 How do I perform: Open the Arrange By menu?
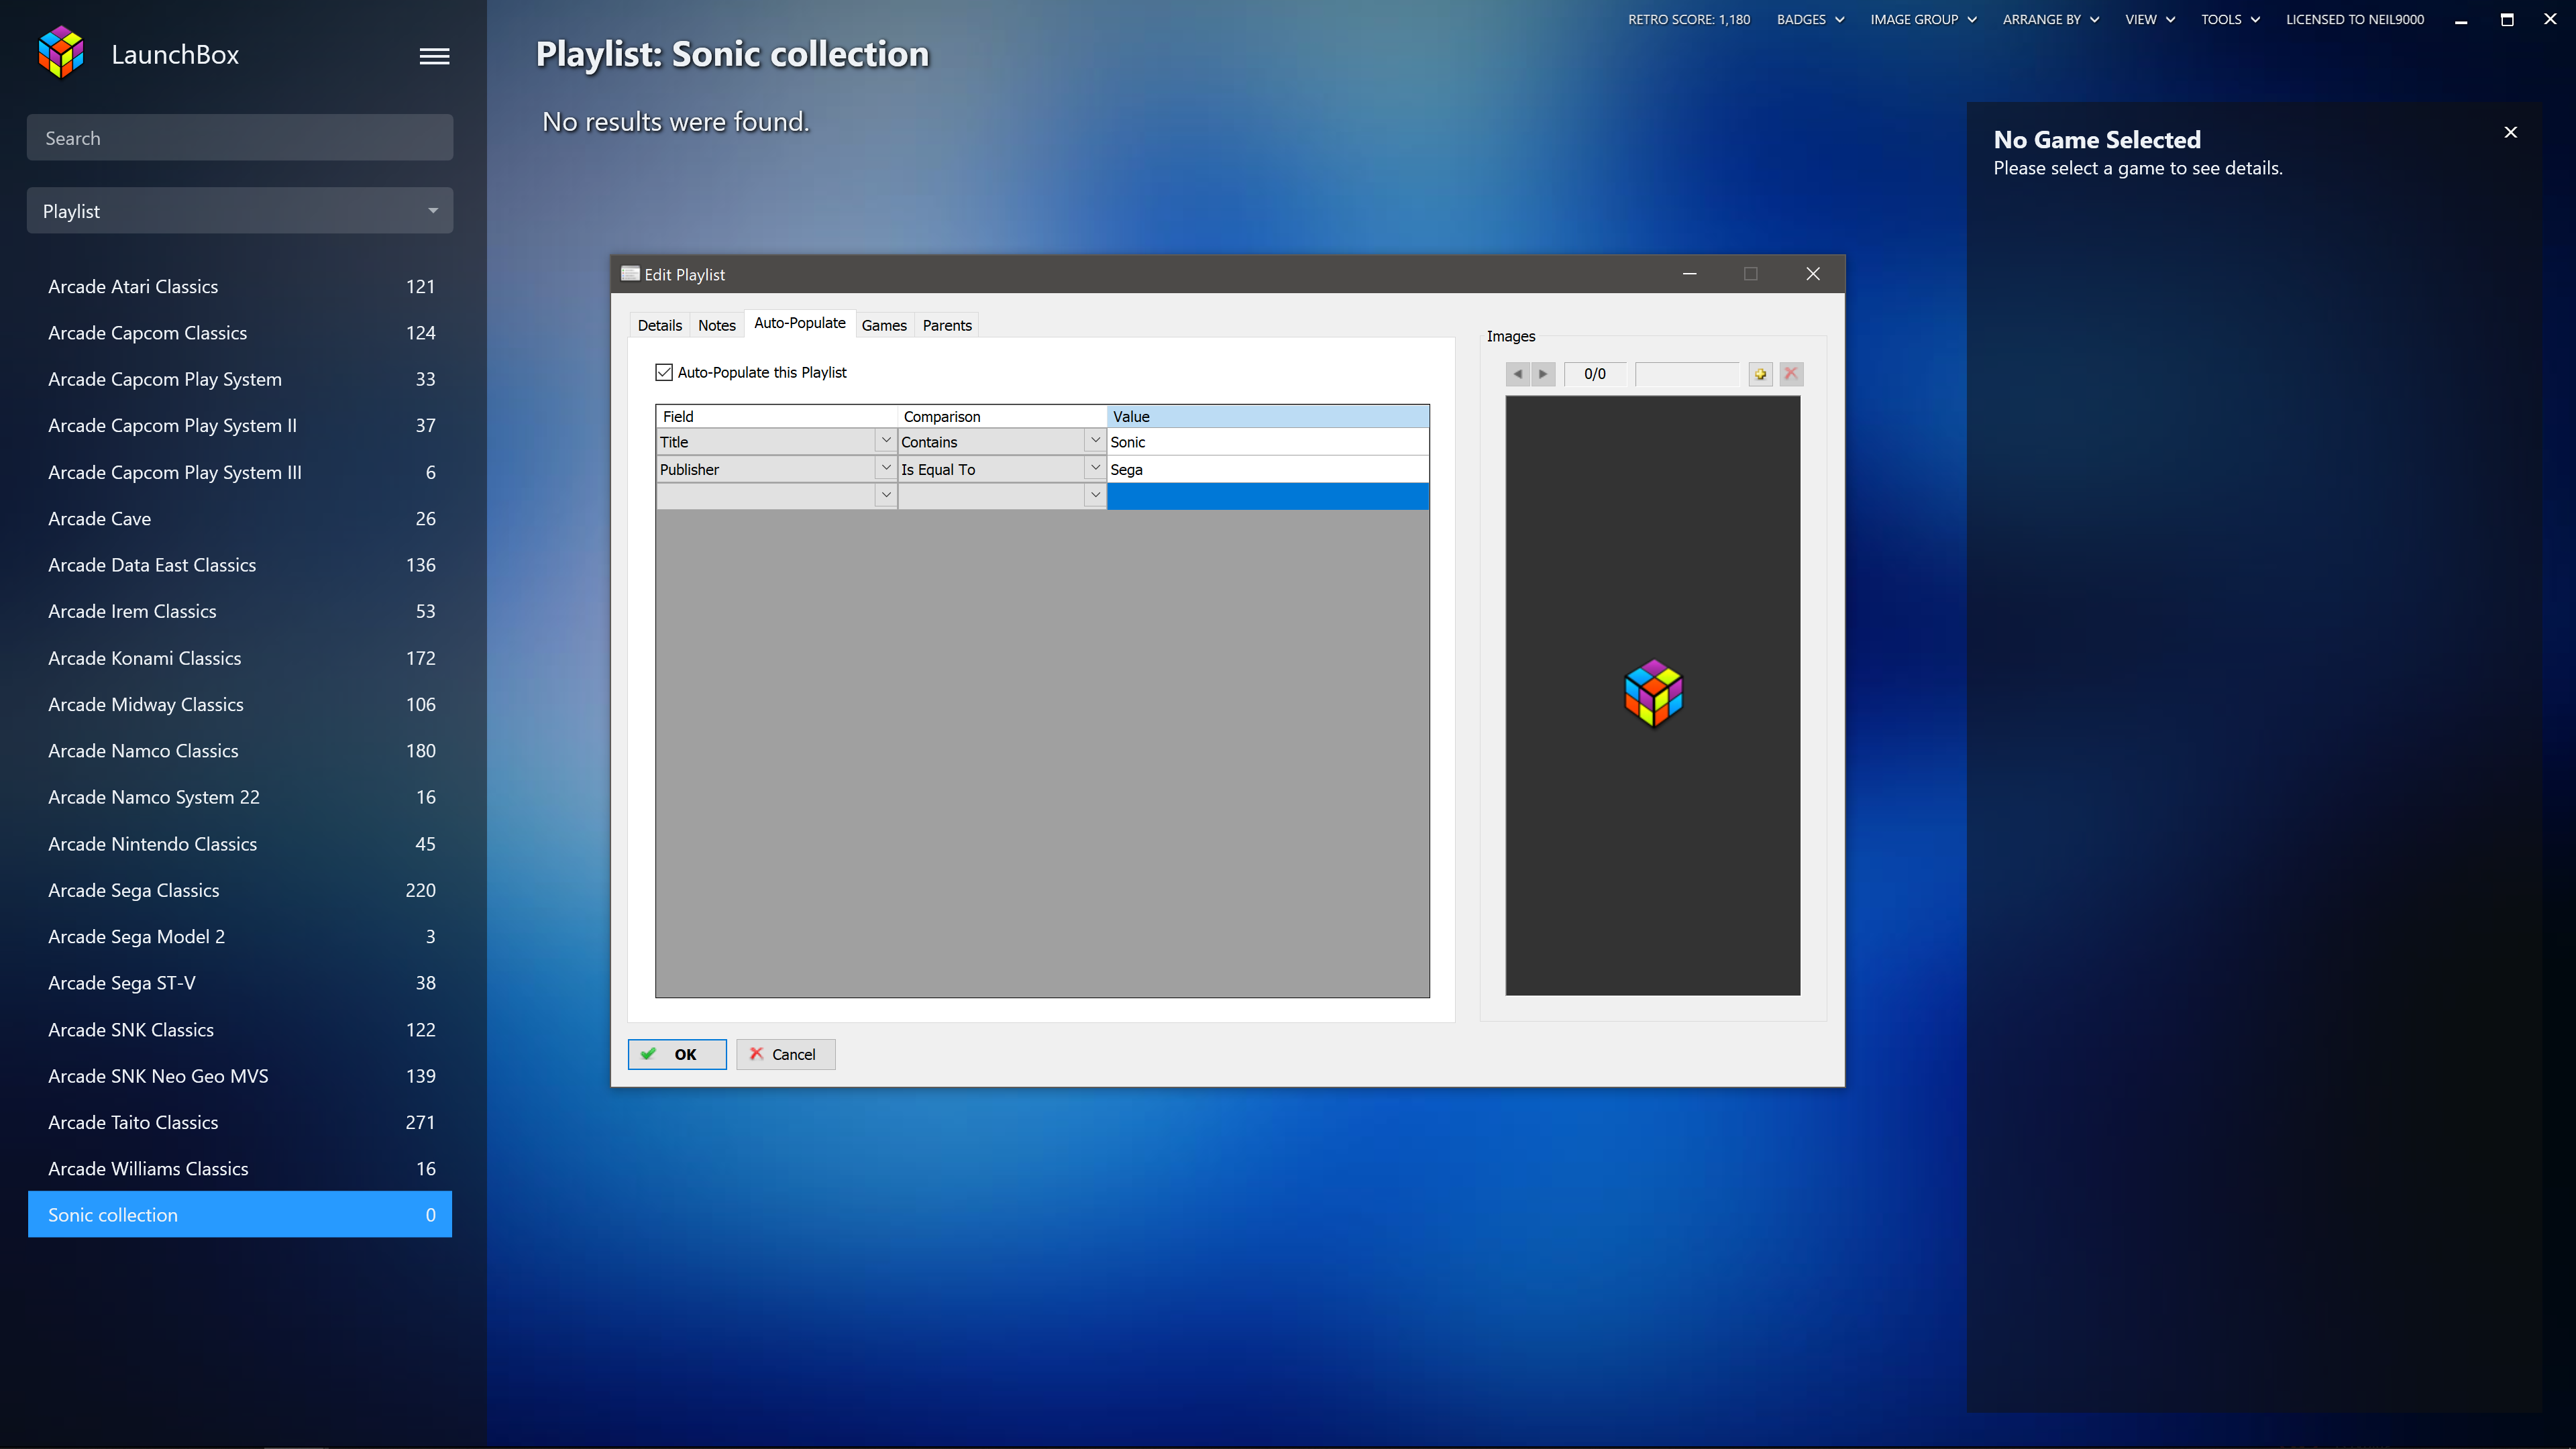tap(2050, 19)
